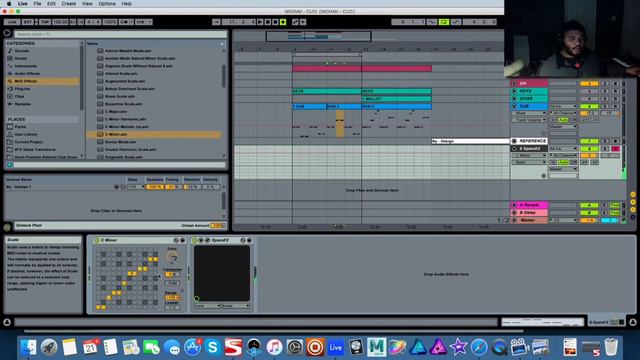Click the Follow button in the control bar

coord(216,22)
